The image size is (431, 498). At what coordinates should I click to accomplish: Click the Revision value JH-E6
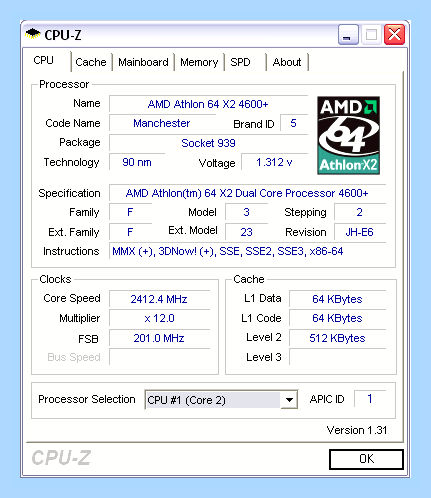(x=360, y=232)
